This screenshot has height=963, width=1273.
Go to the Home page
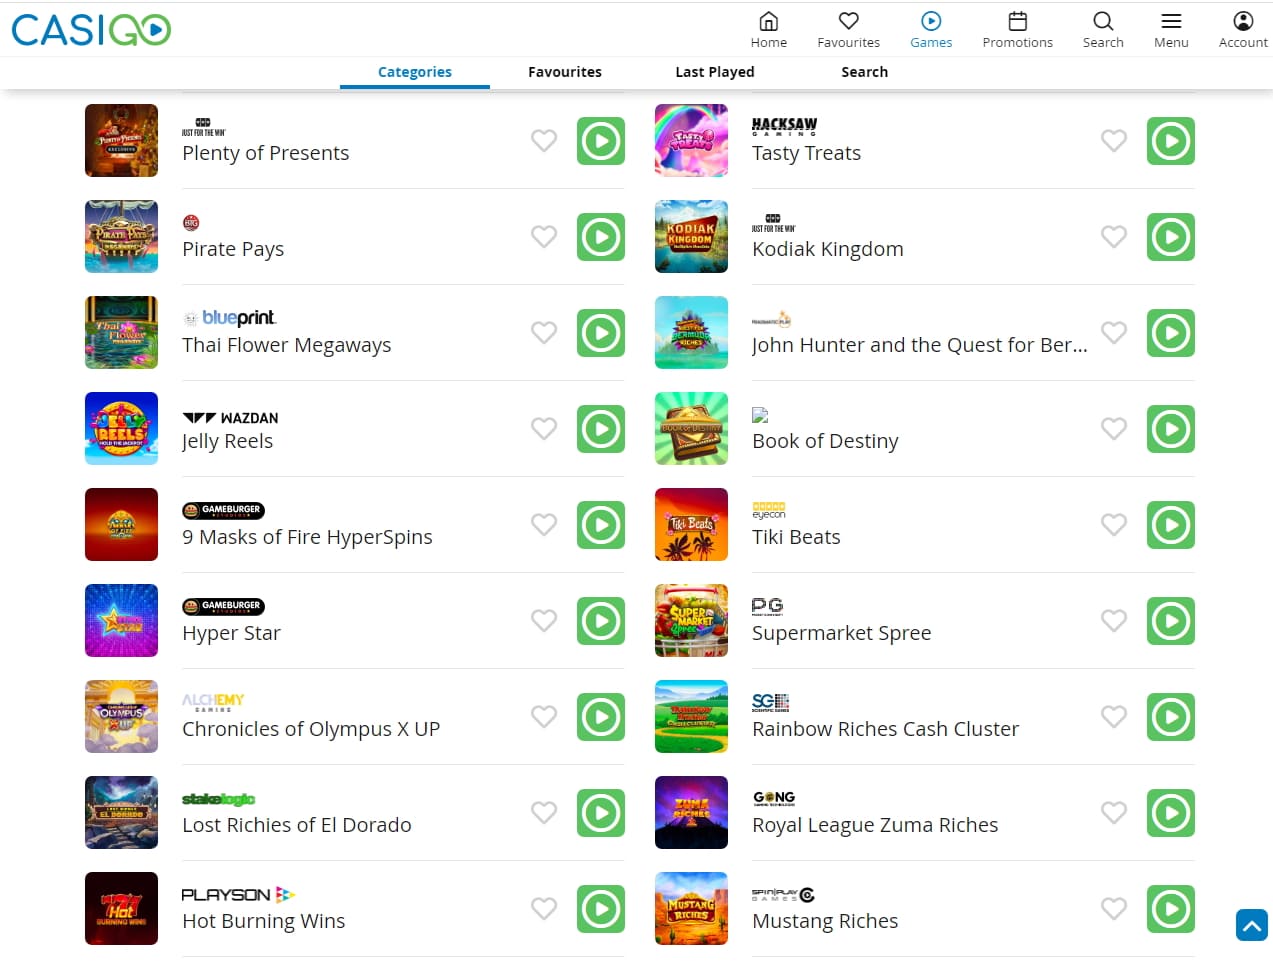point(768,29)
